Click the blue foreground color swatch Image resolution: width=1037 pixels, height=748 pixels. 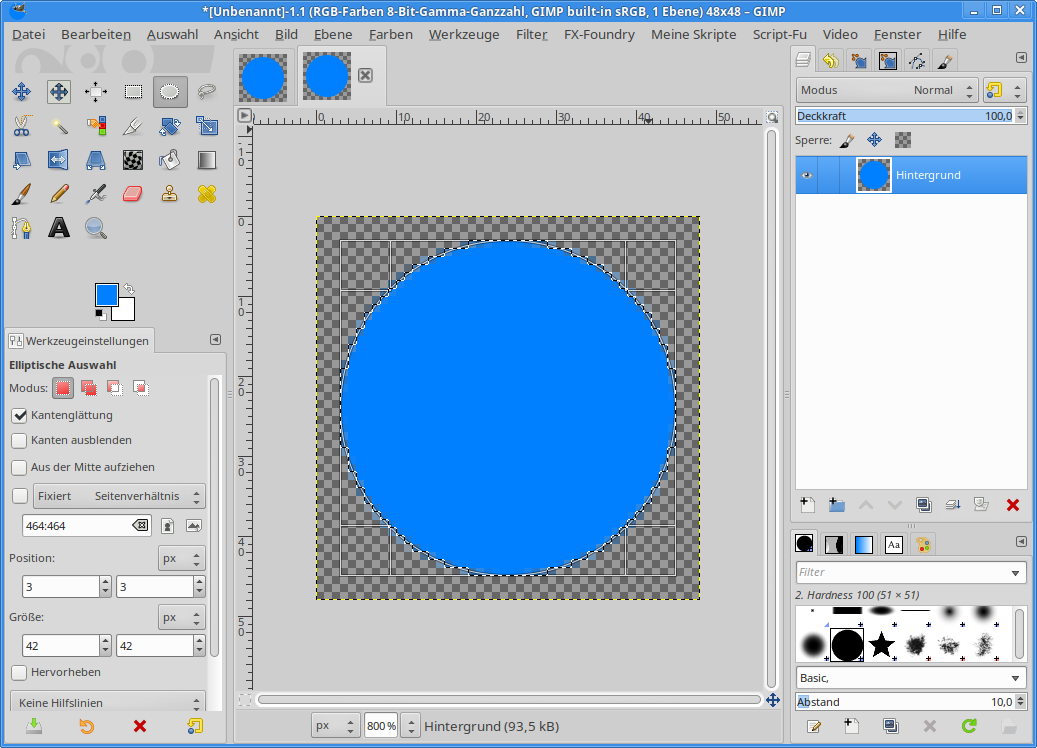[x=106, y=294]
